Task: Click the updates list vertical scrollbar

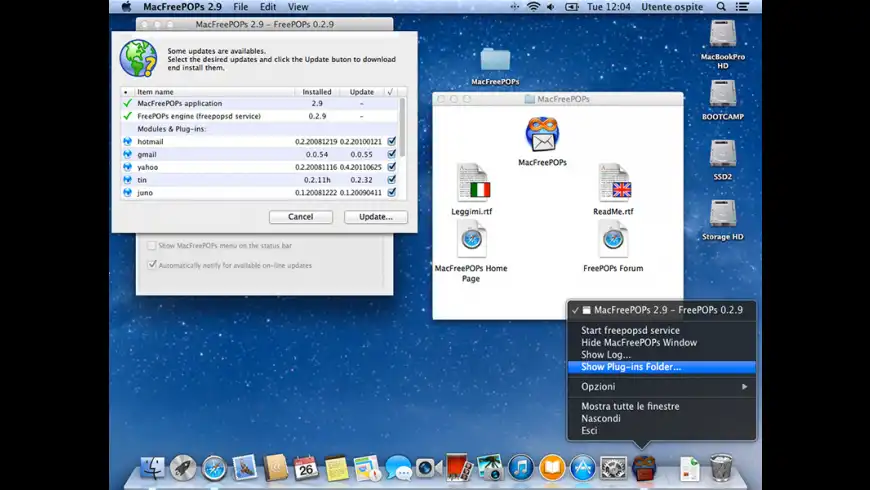Action: [x=402, y=127]
